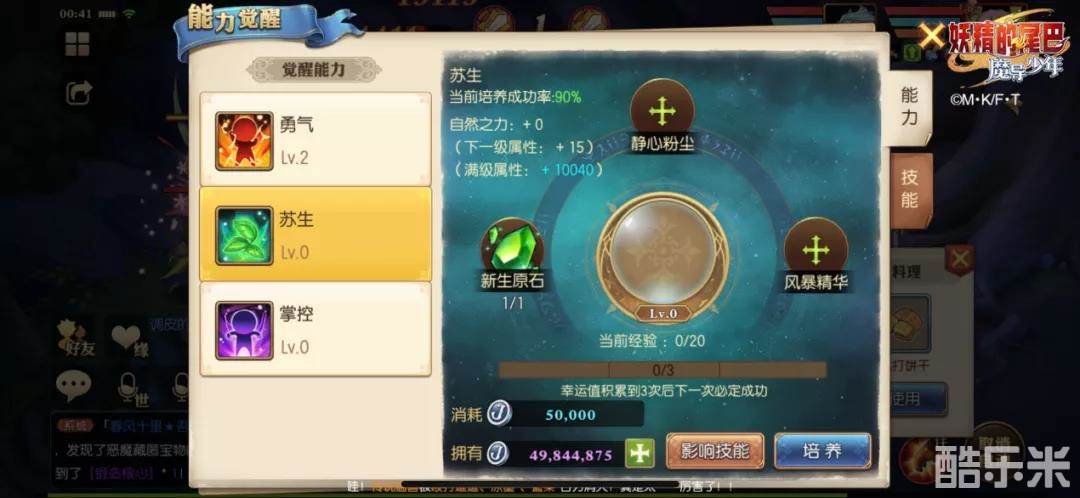Add 静心粉尘 material via plus slot
Viewport: 1080px width, 498px height.
662,110
